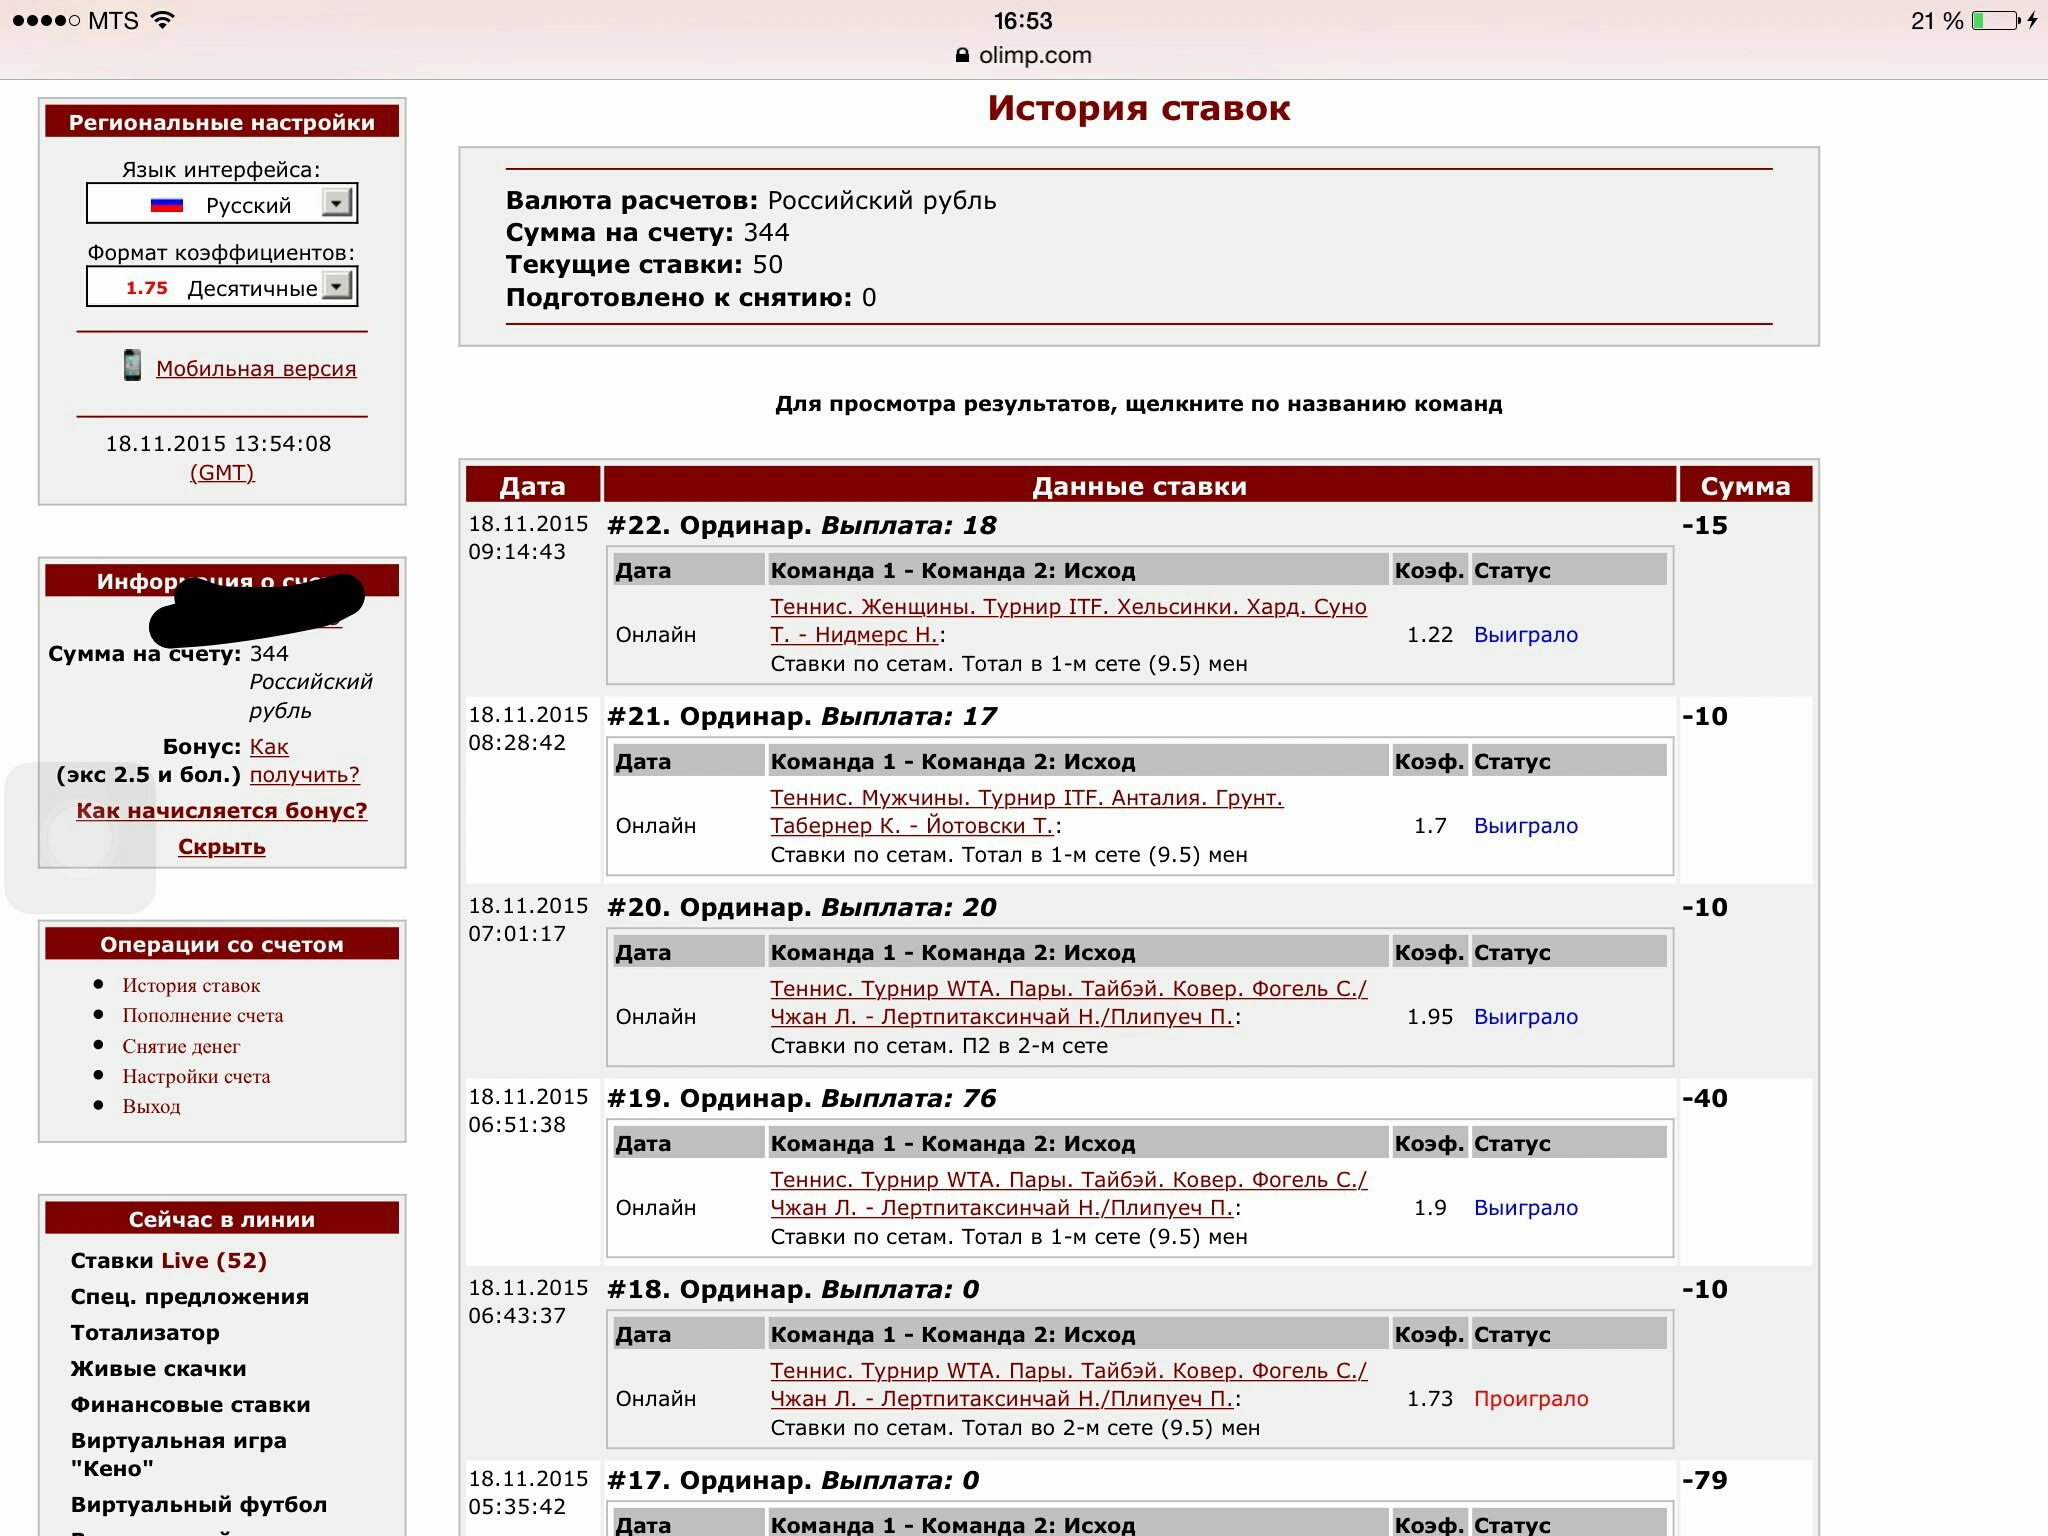Click the -79 amount for bet #17
This screenshot has height=1536, width=2048.
[1705, 1480]
